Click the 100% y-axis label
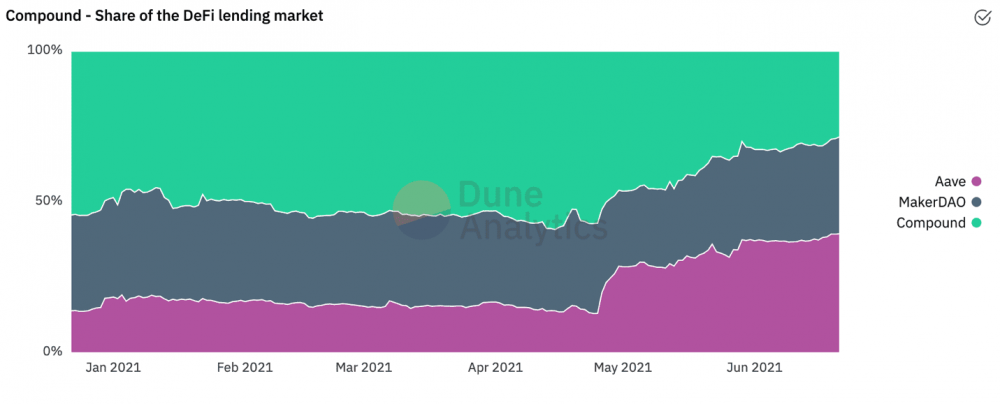Image resolution: width=1000 pixels, height=404 pixels. [x=45, y=50]
